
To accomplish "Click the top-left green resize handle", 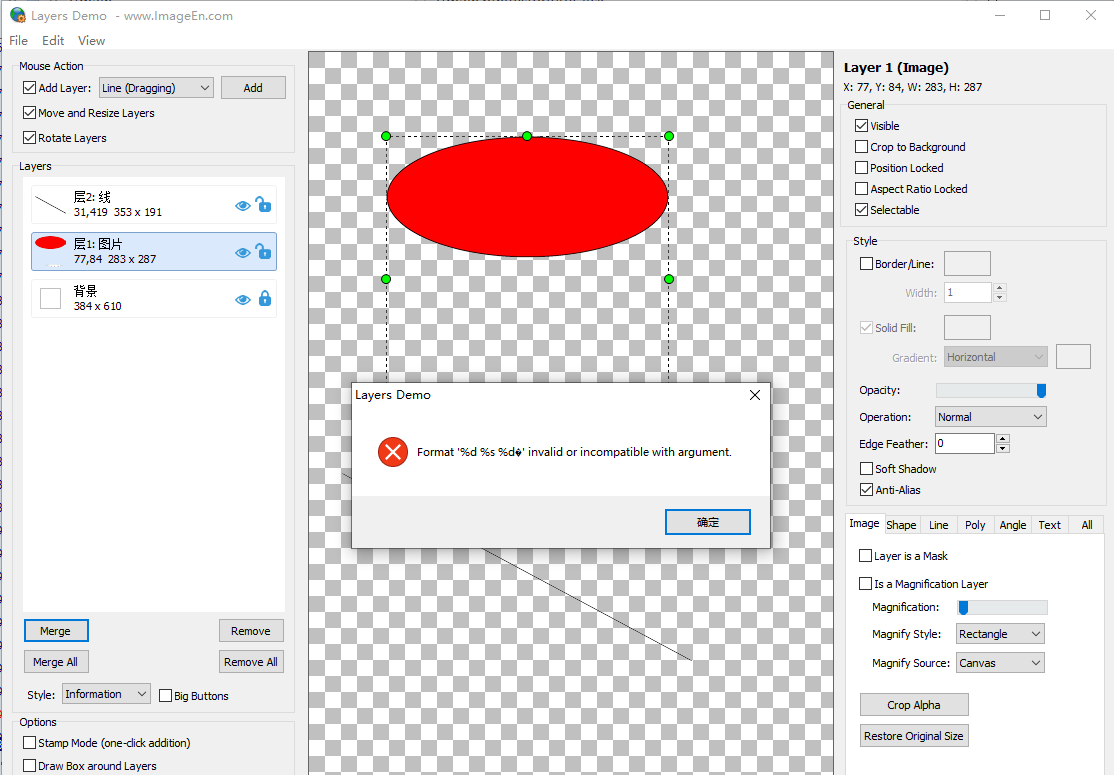I will tap(386, 136).
